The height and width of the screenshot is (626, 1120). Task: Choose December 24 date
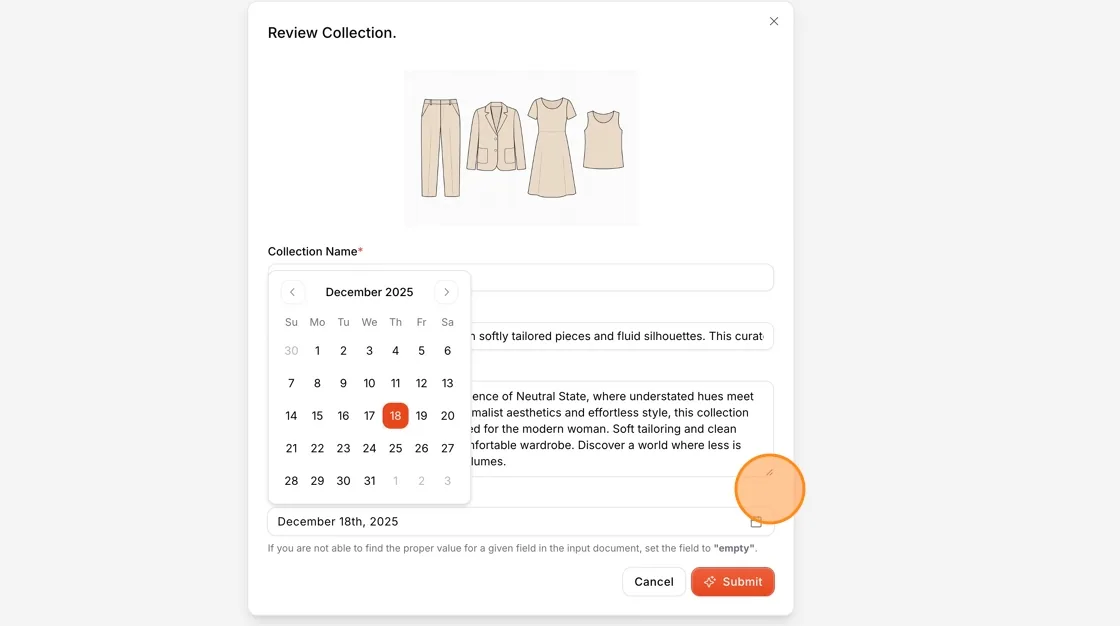point(369,449)
